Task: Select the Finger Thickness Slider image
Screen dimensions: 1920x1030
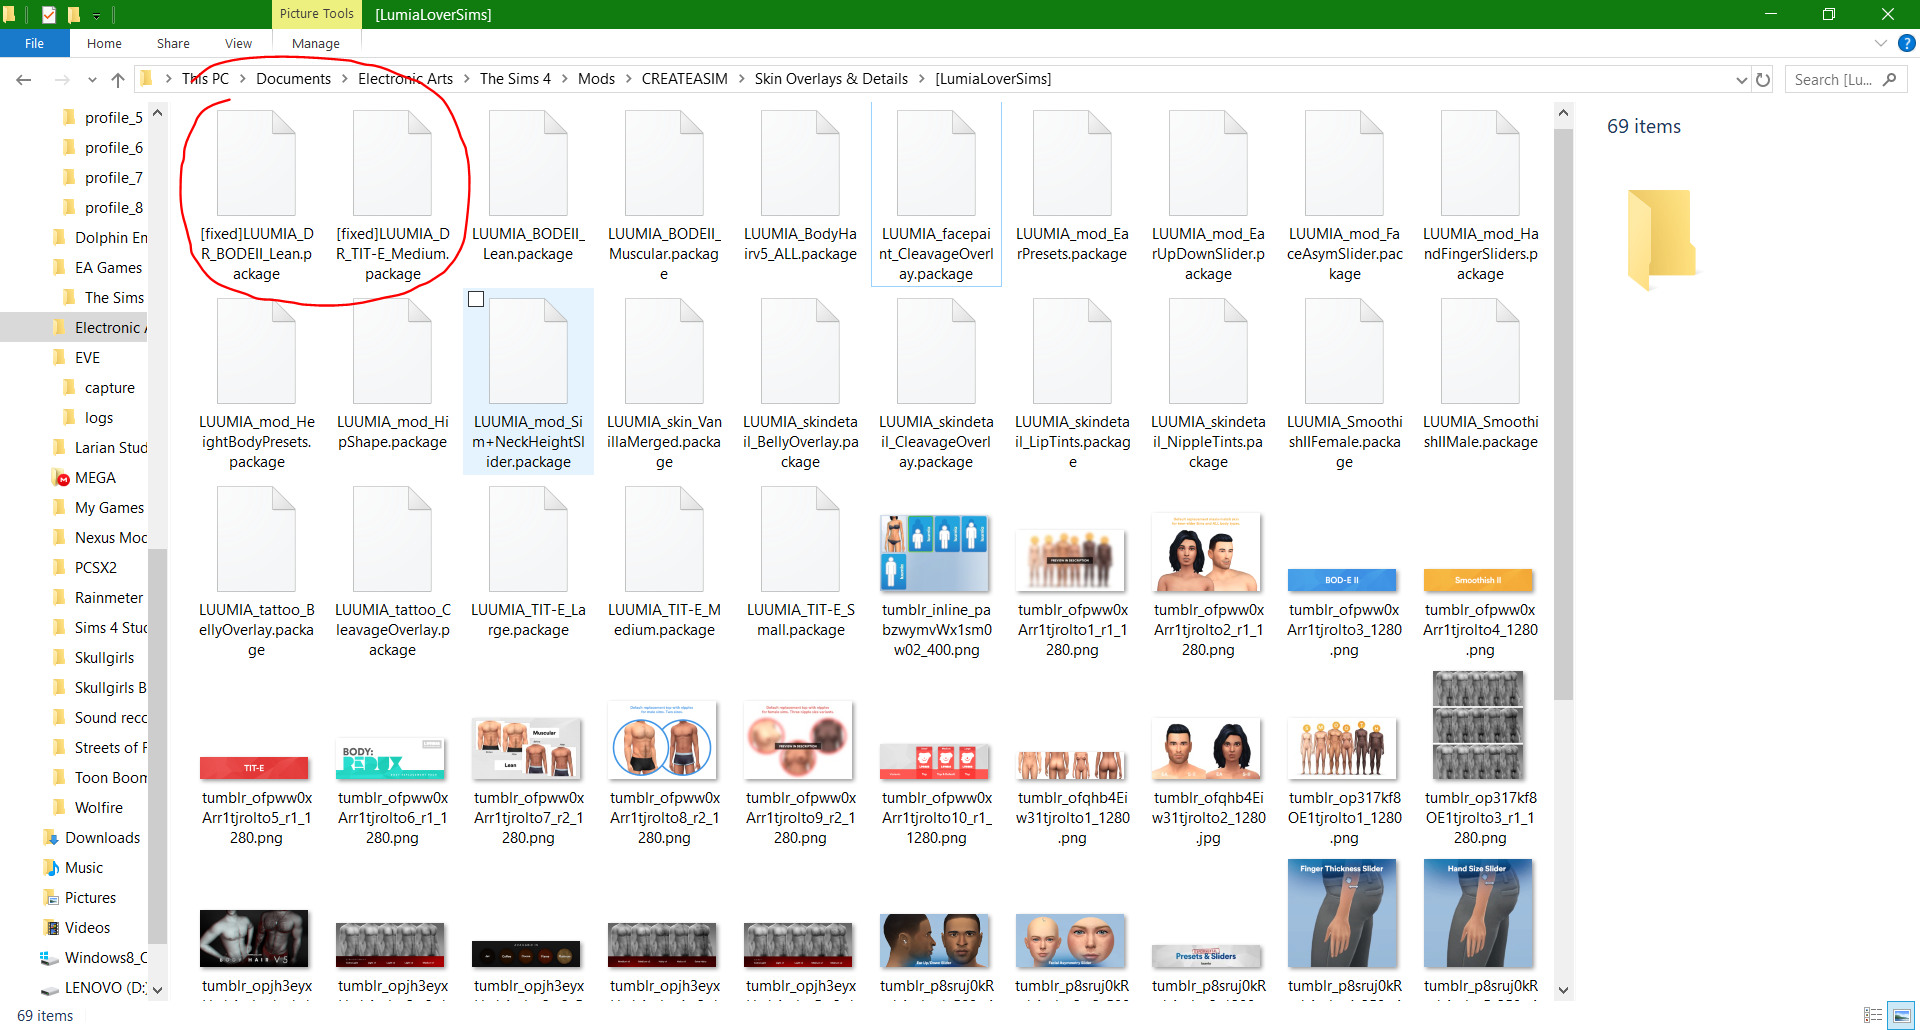Action: (x=1342, y=914)
